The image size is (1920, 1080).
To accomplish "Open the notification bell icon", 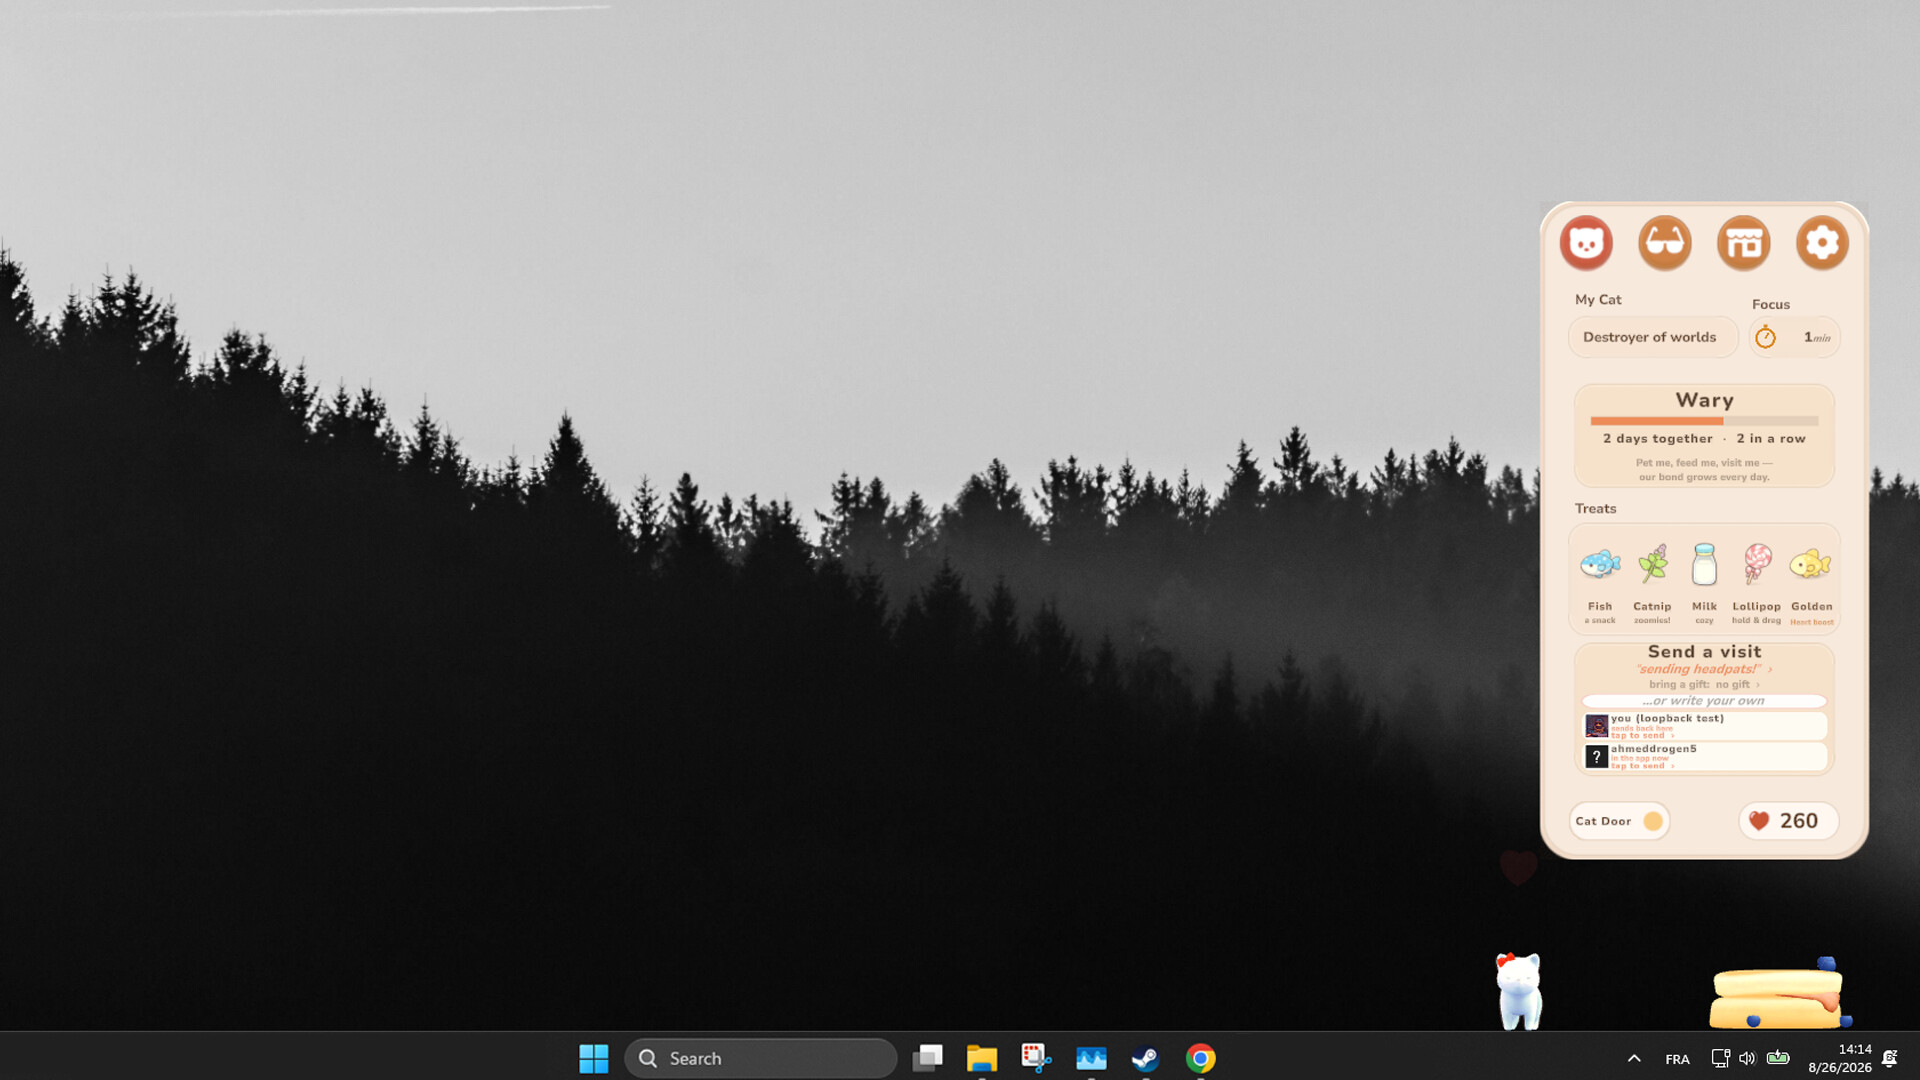I will (1890, 1058).
